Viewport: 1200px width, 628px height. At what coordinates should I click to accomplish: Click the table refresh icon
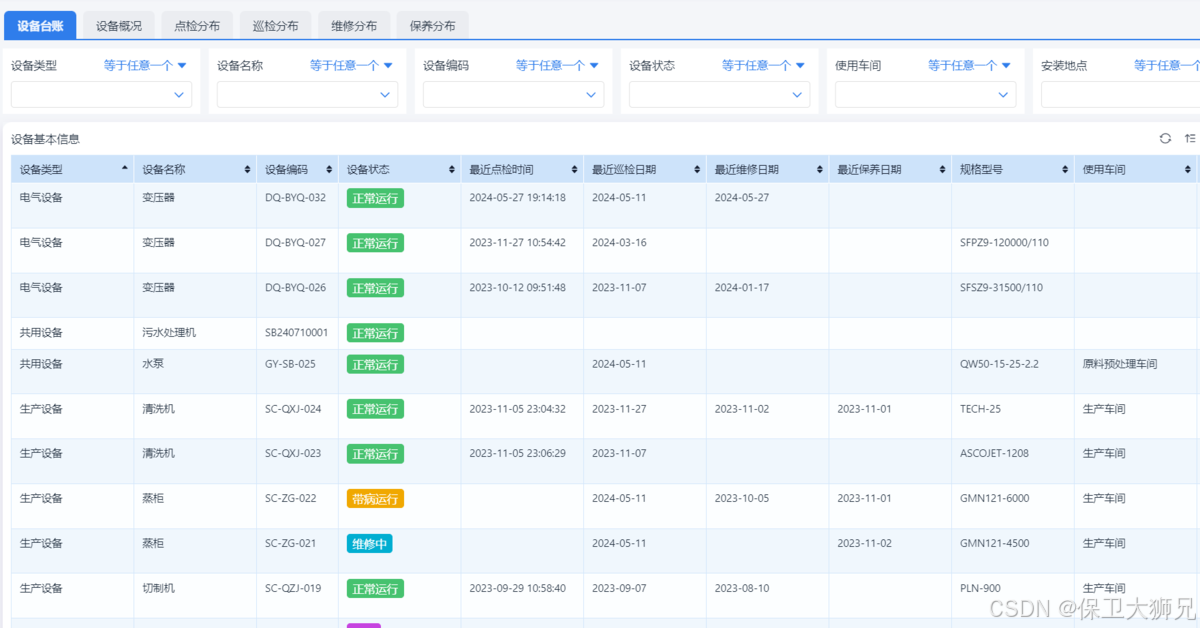(1165, 139)
